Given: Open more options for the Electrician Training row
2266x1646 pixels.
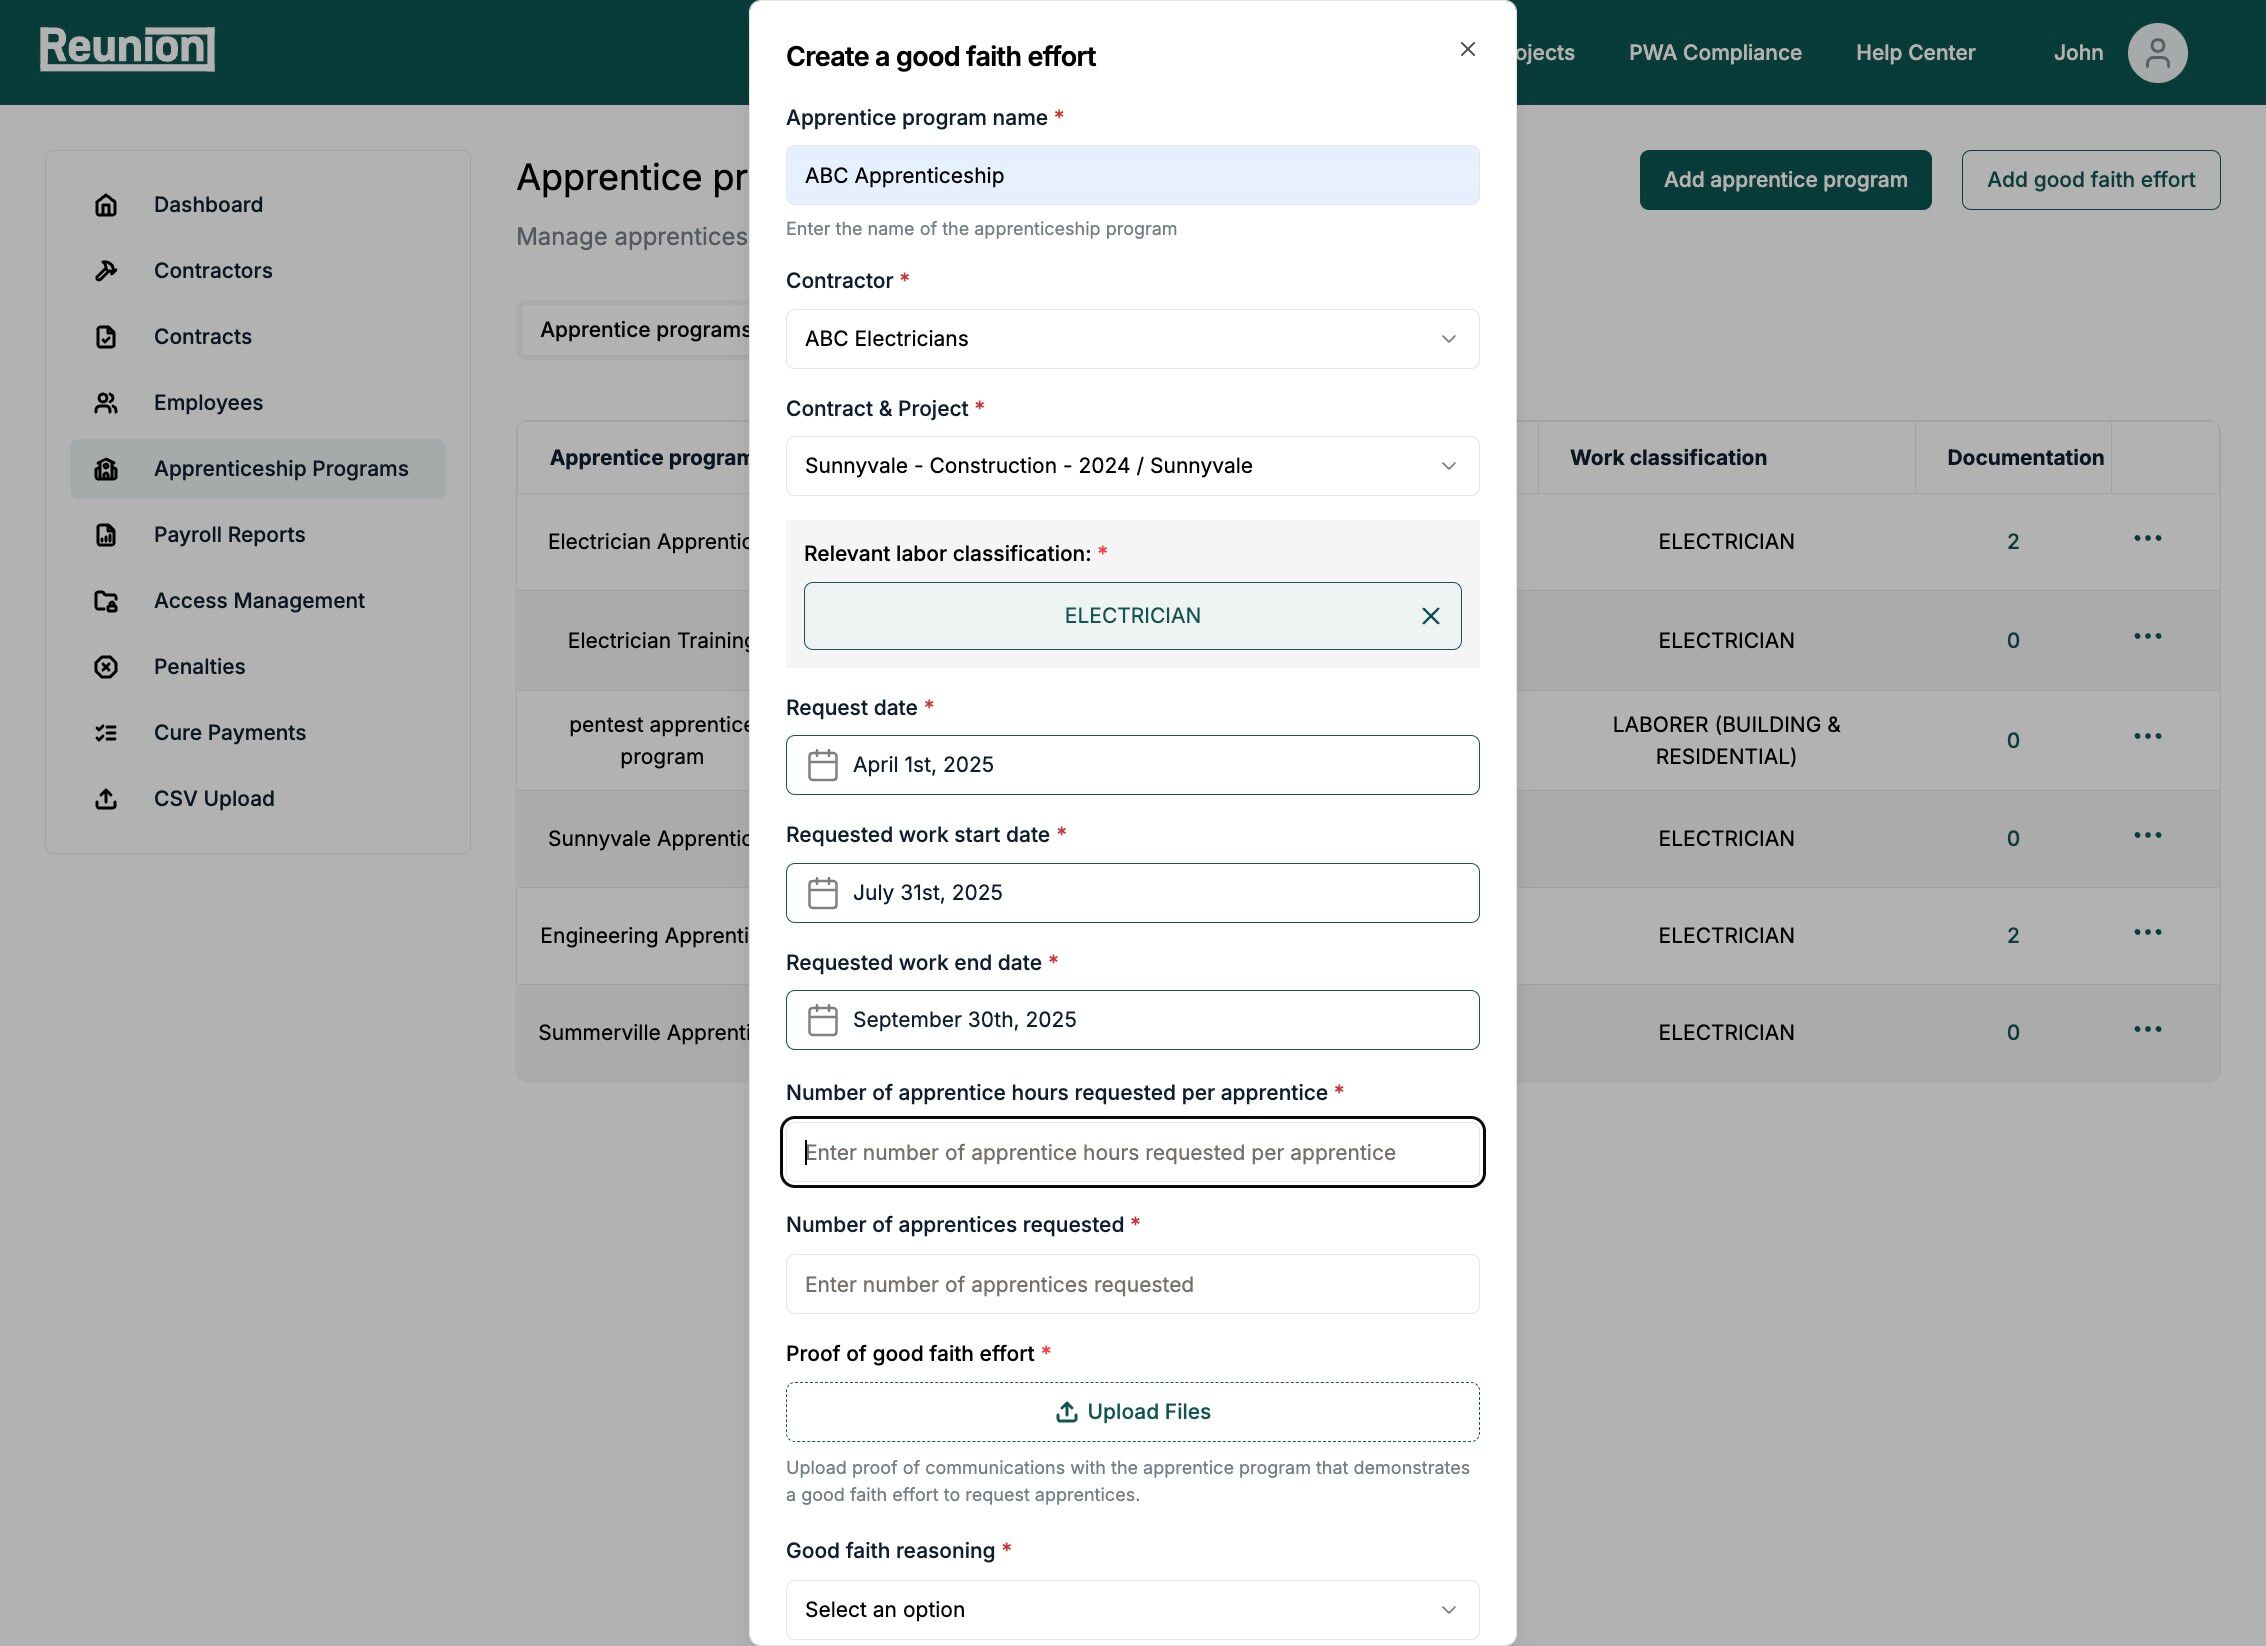Looking at the screenshot, I should pyautogui.click(x=2147, y=637).
